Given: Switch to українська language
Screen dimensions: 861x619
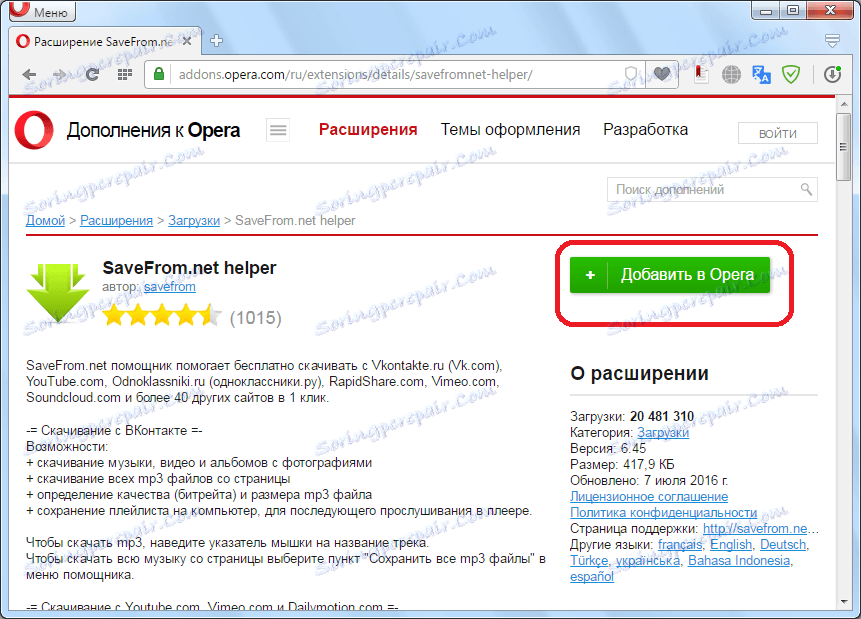Looking at the screenshot, I should pyautogui.click(x=648, y=561).
